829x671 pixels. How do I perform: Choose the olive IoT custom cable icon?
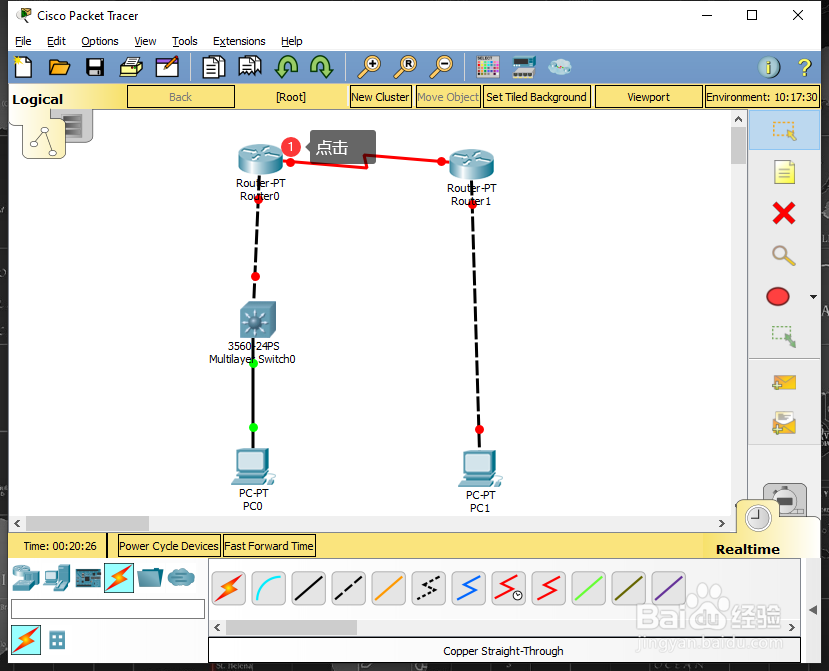(x=629, y=588)
